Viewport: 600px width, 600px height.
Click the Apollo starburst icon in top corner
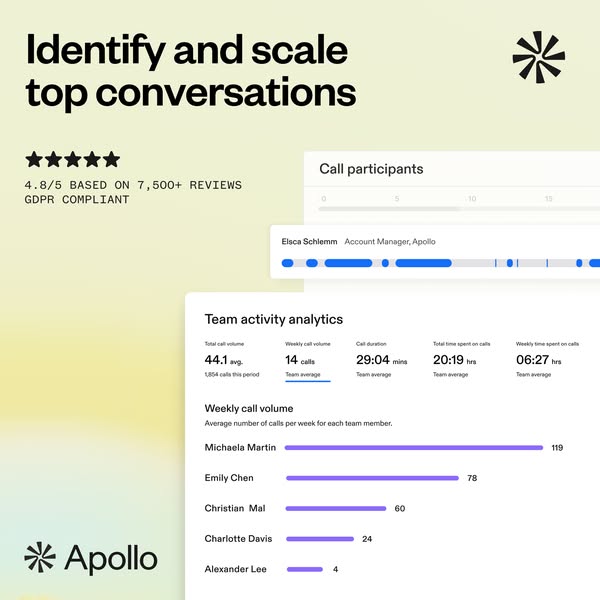[x=538, y=57]
